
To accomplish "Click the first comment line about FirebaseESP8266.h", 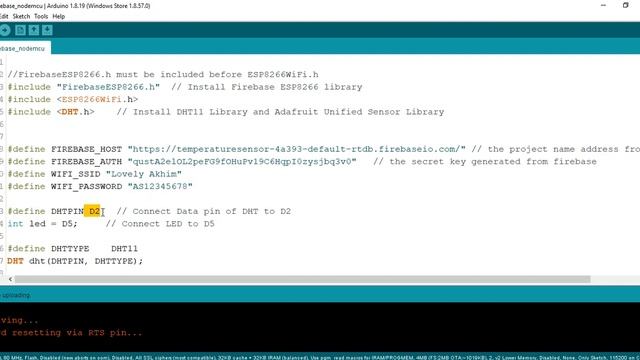I will [x=163, y=74].
